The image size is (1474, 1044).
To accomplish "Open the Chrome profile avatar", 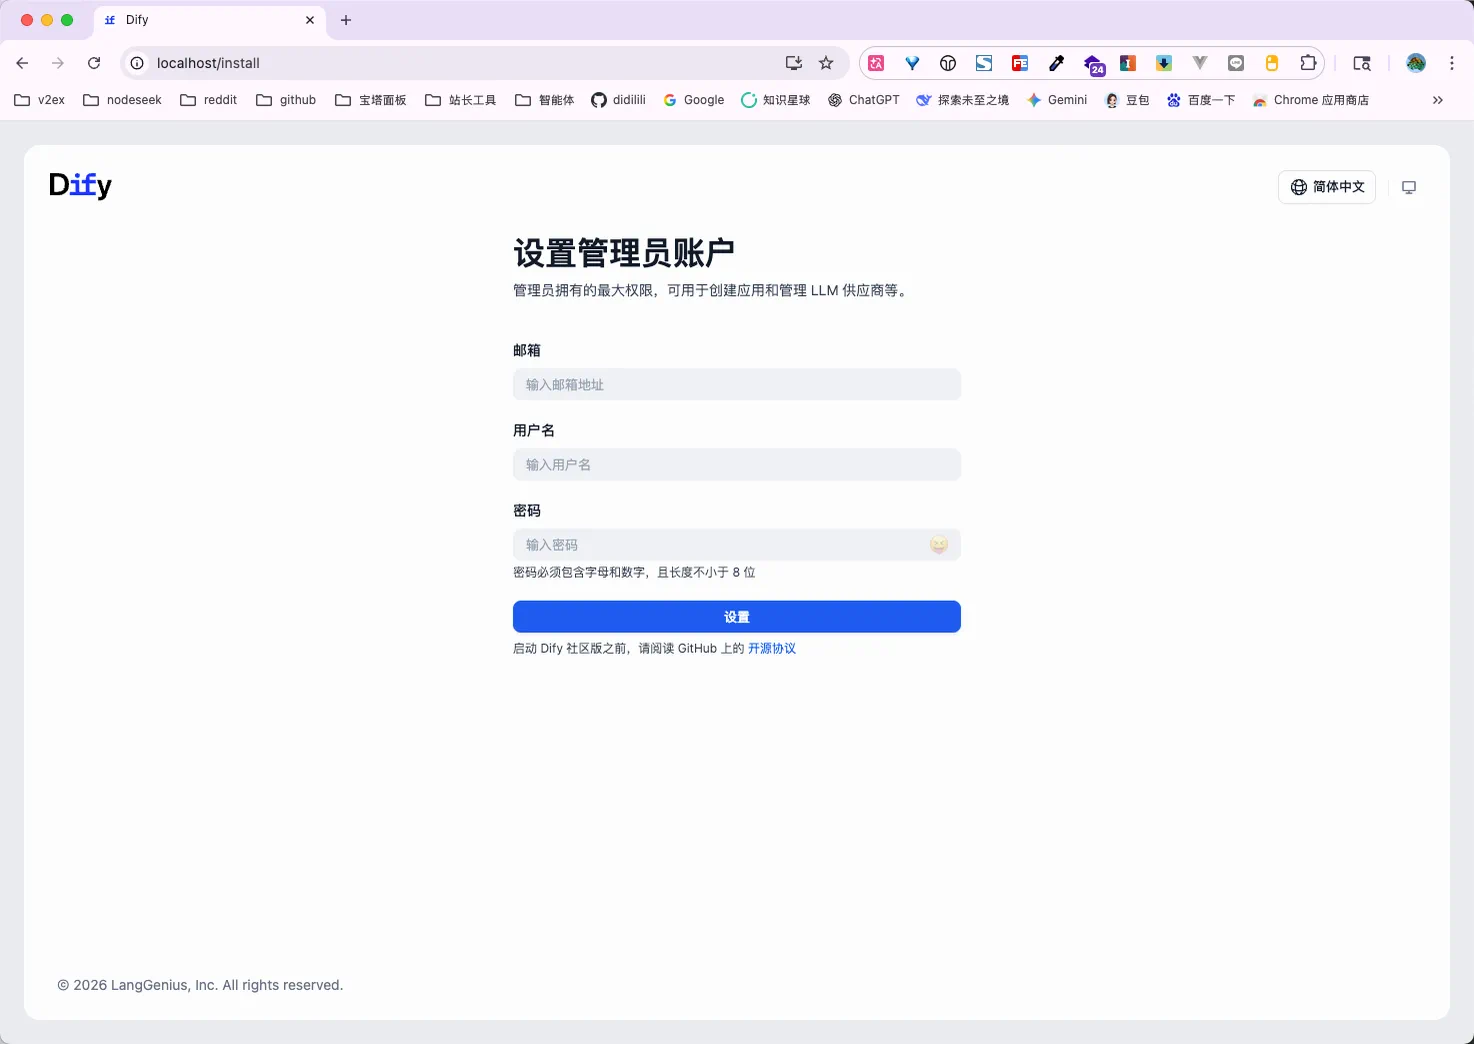I will coord(1416,63).
